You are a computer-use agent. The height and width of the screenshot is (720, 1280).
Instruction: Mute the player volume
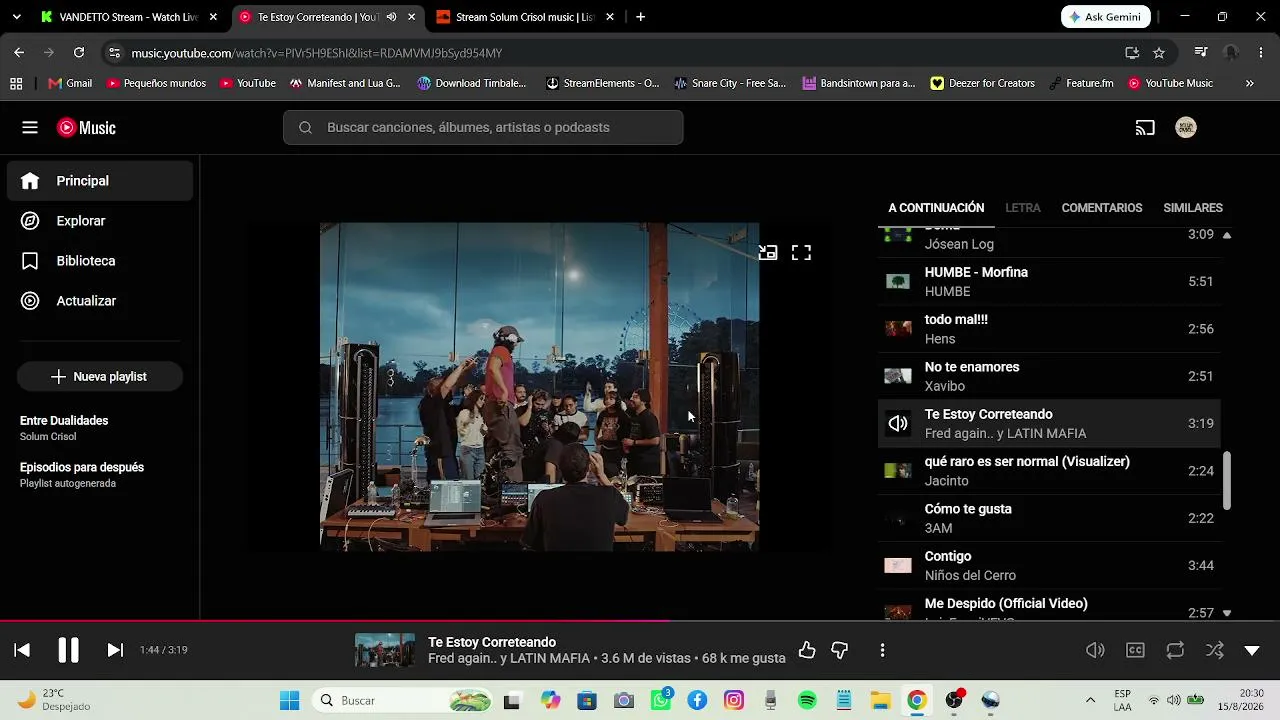pyautogui.click(x=1095, y=650)
